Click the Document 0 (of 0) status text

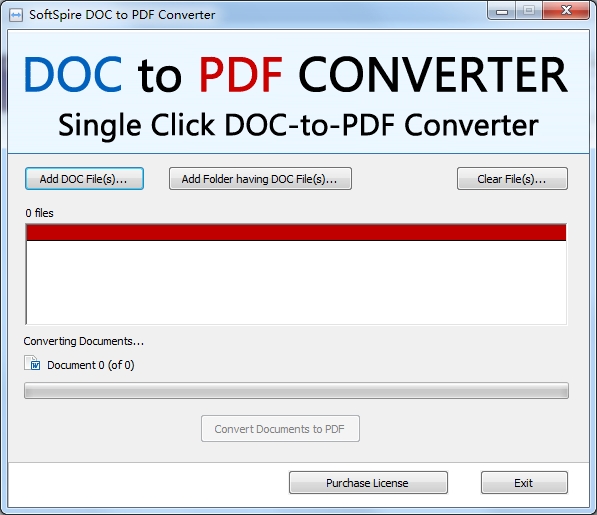click(91, 365)
